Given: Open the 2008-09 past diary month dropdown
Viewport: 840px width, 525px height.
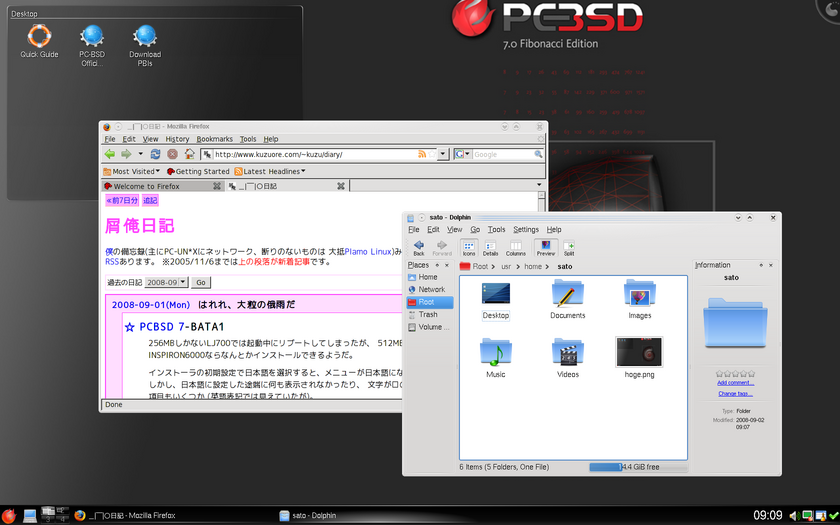Looking at the screenshot, I should [166, 282].
